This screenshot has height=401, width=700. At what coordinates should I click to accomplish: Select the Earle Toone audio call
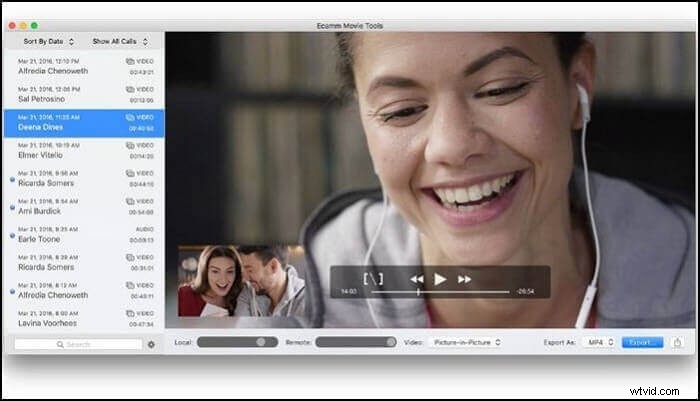point(84,235)
